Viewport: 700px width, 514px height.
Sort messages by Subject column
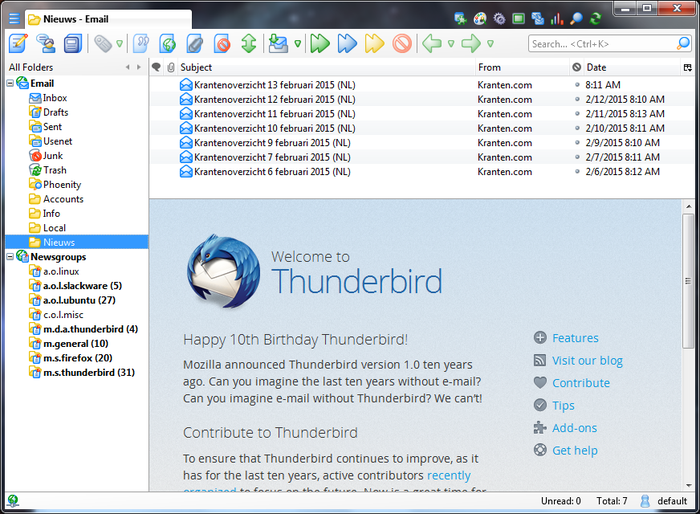point(326,67)
